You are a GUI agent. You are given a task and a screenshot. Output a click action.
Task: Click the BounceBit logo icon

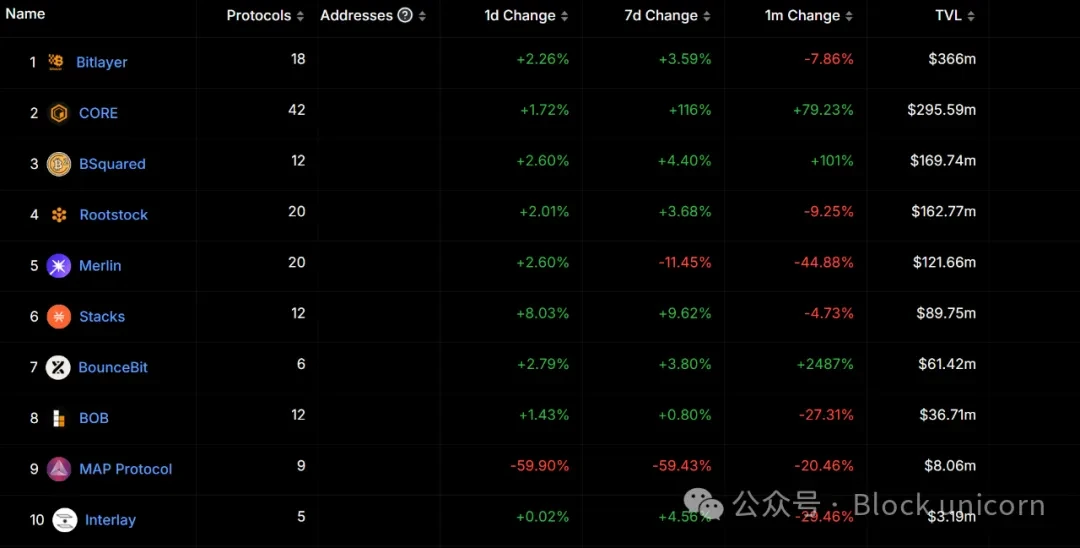click(x=58, y=368)
